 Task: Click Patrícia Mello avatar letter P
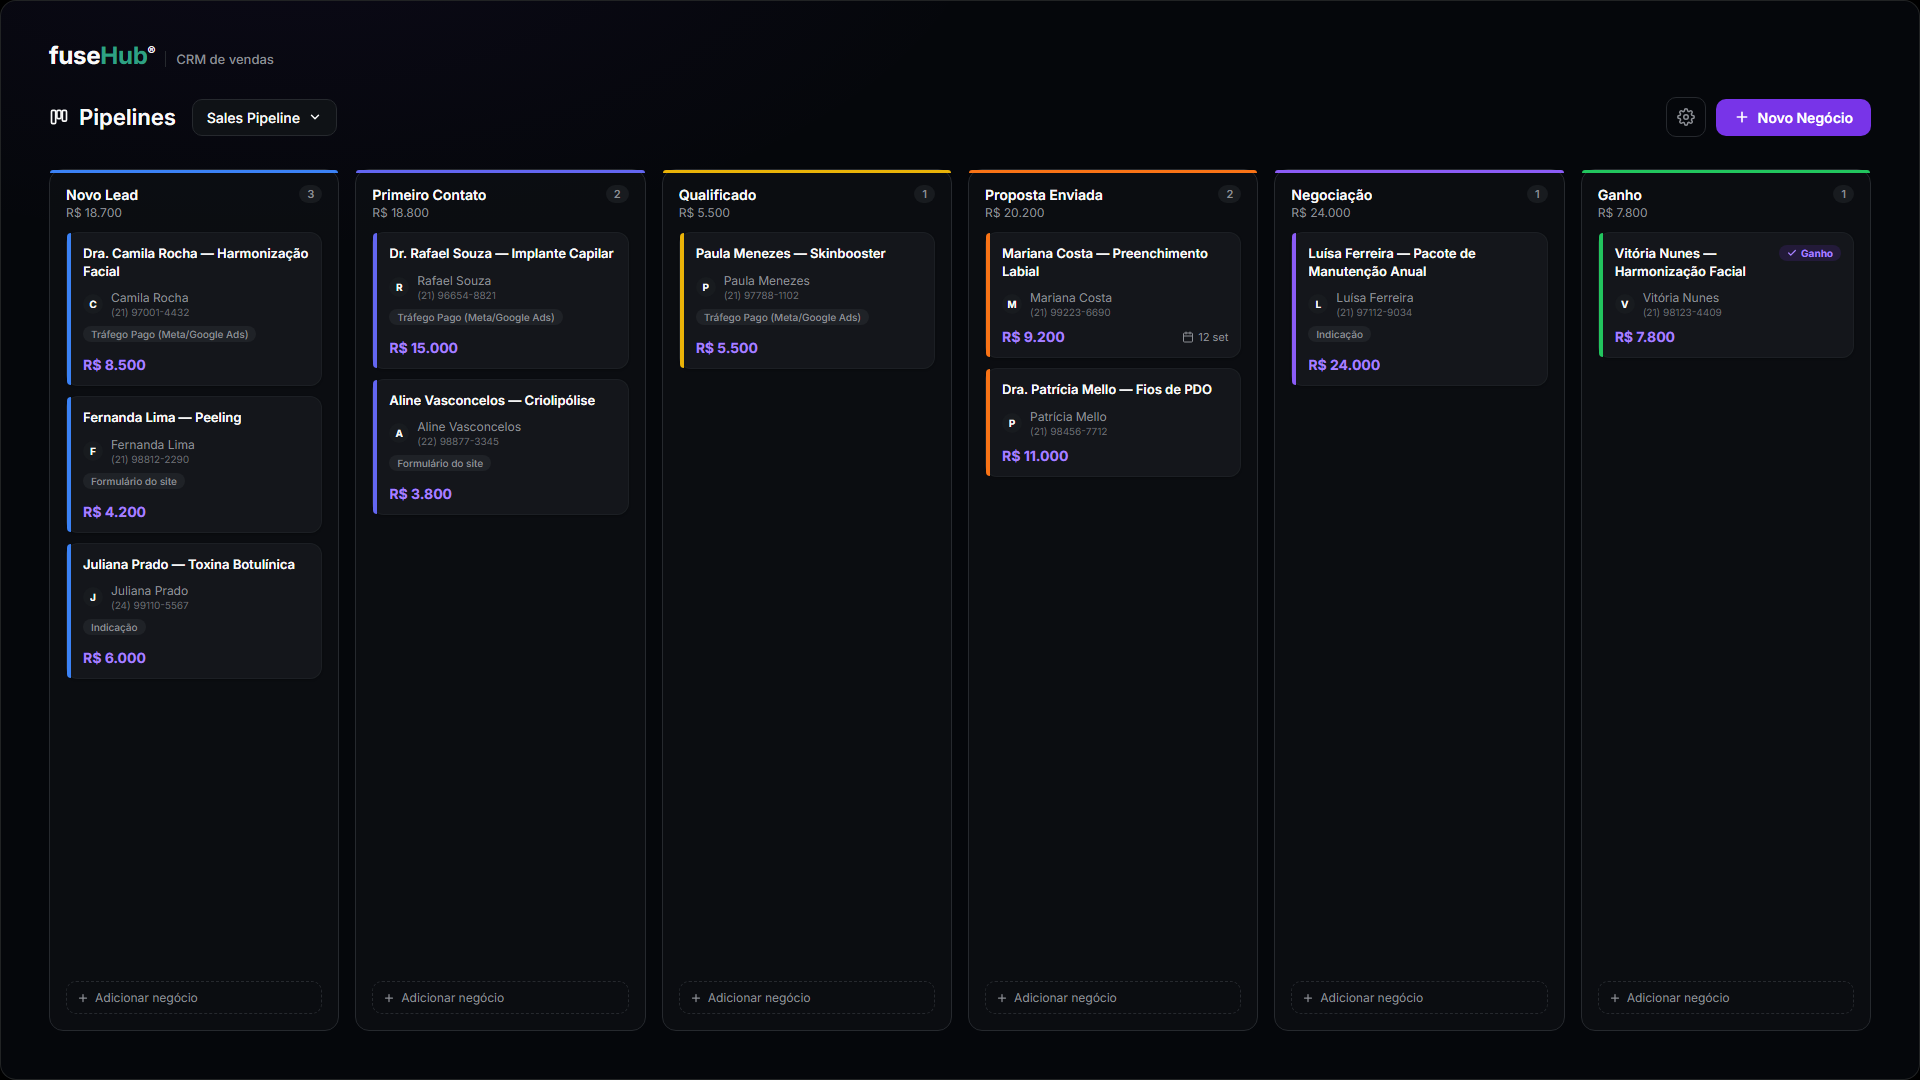(1012, 423)
